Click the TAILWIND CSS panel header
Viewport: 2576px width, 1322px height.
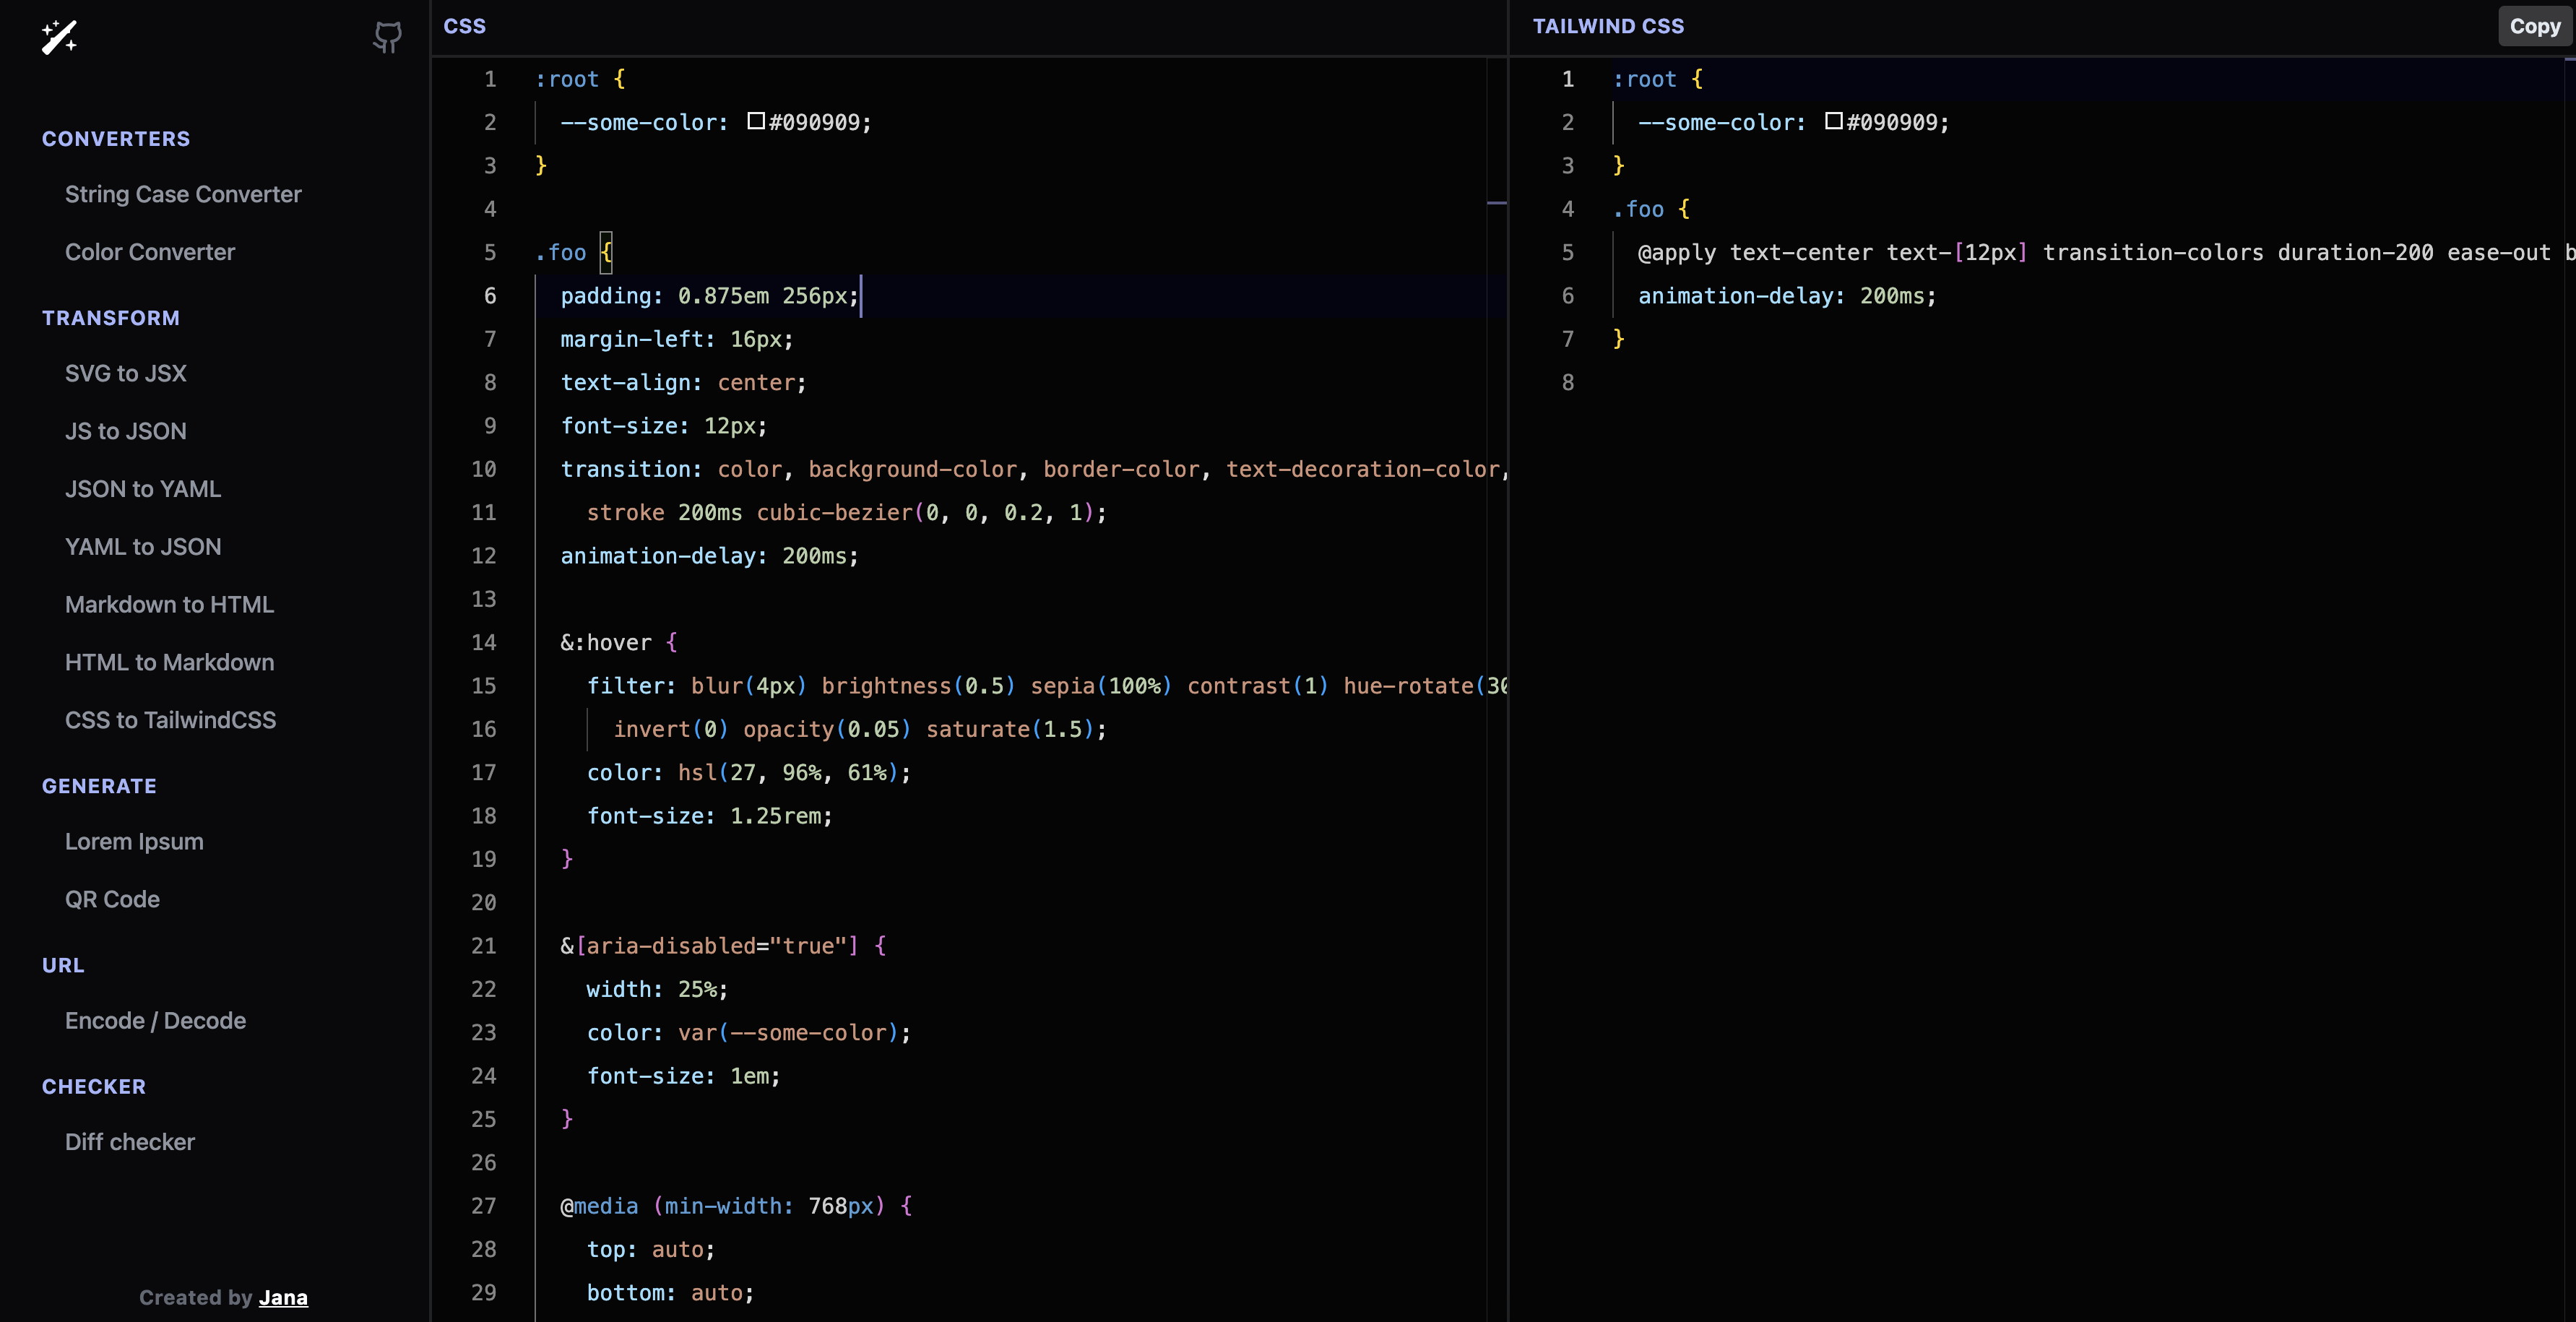point(1608,26)
